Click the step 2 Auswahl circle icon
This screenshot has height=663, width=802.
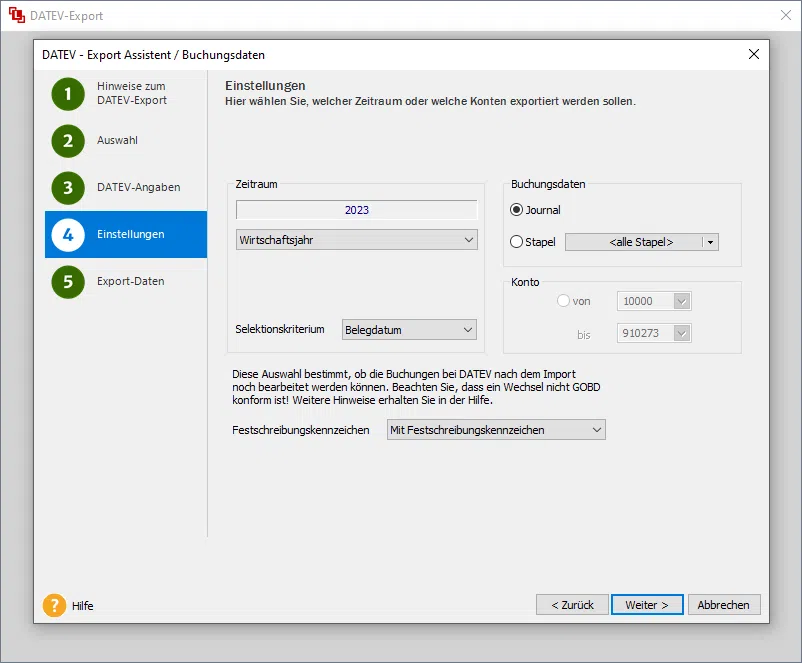click(x=68, y=141)
